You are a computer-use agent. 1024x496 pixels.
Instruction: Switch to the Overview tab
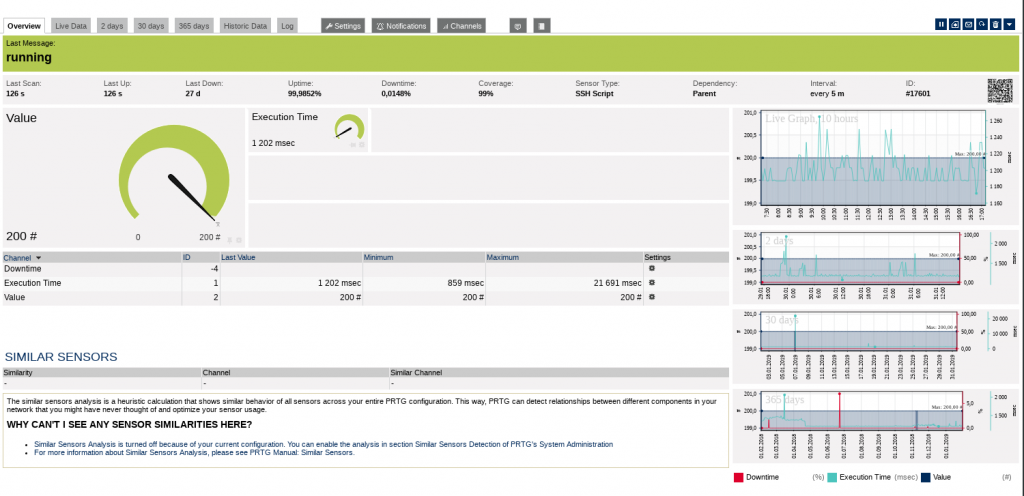pos(24,26)
